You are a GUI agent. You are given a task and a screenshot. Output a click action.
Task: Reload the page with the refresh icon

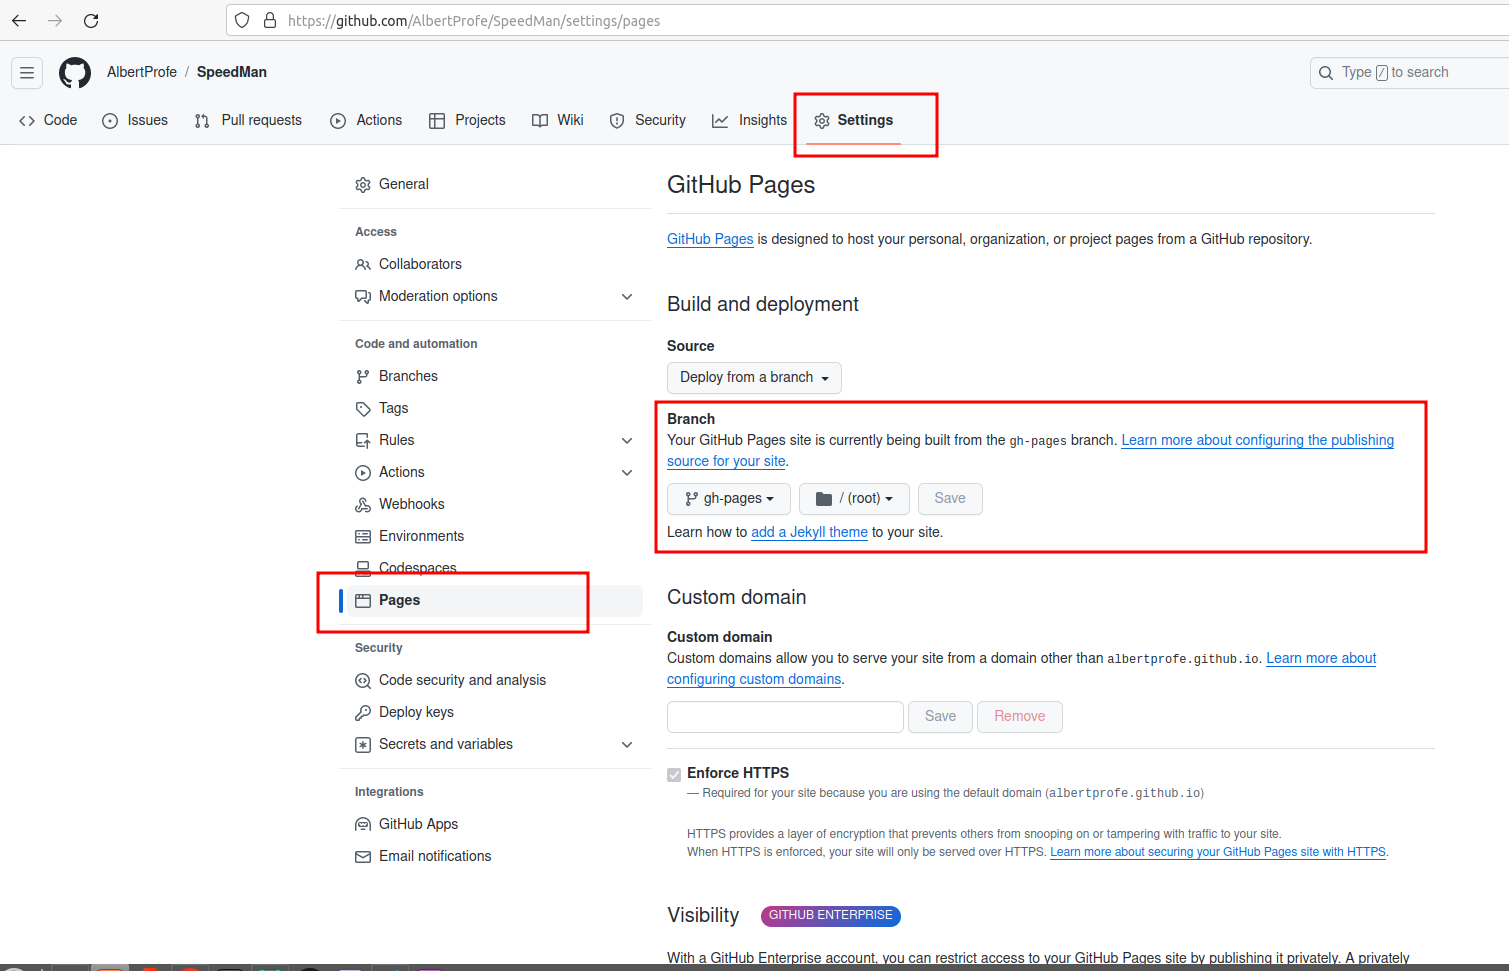(x=91, y=20)
